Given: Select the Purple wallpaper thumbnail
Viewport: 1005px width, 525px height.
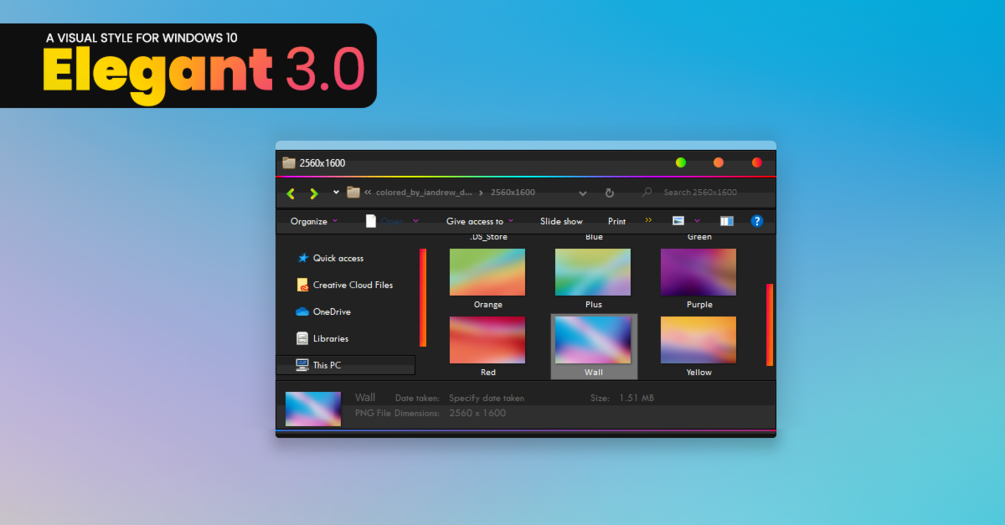Looking at the screenshot, I should click(x=698, y=272).
